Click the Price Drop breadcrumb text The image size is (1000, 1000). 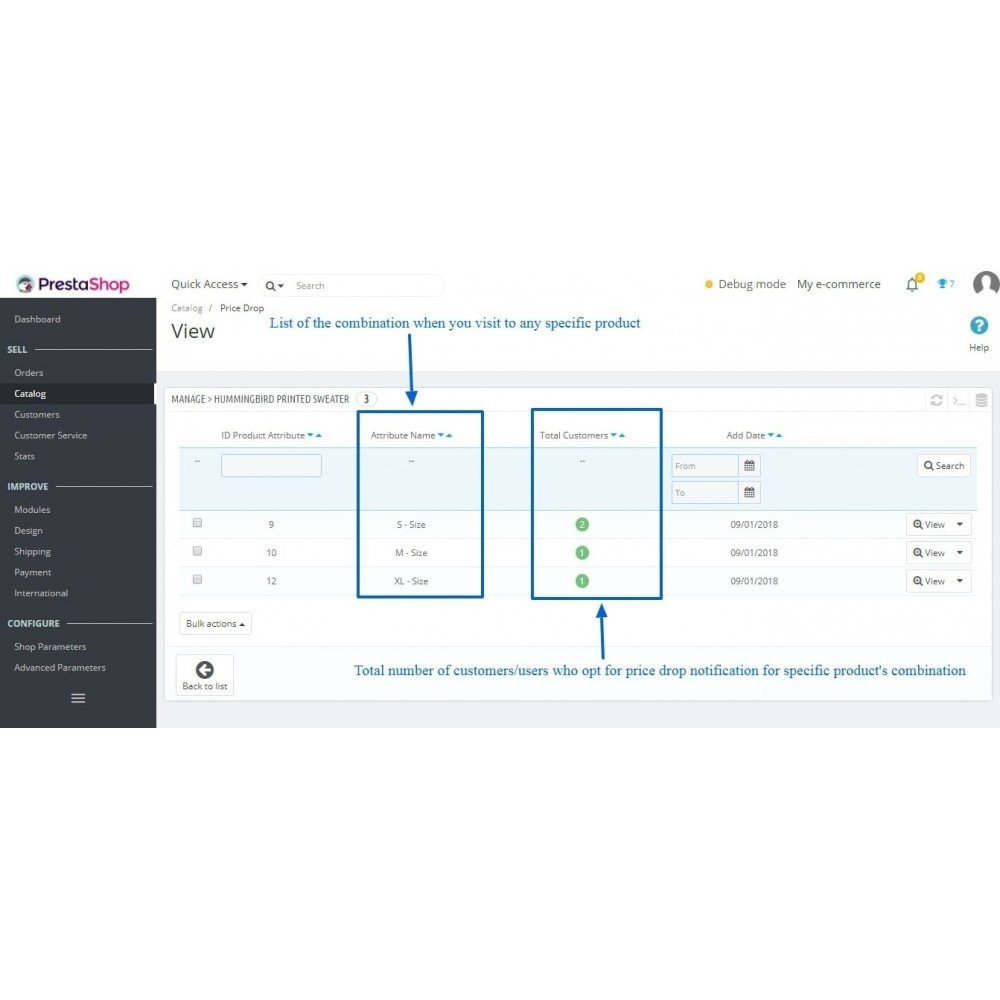[242, 308]
